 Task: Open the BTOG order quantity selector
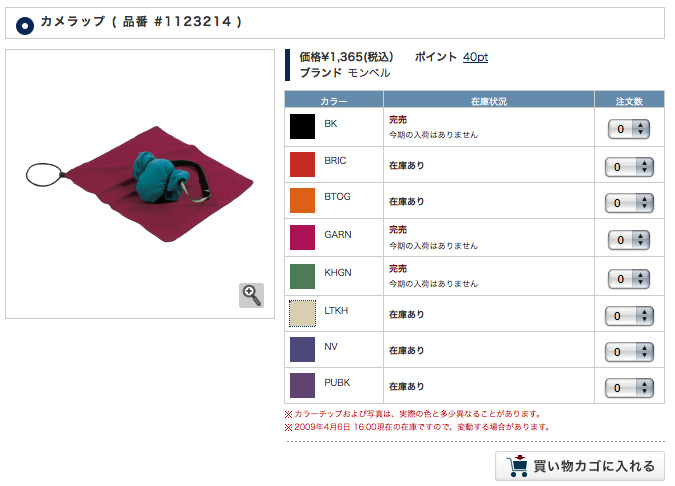tap(629, 203)
